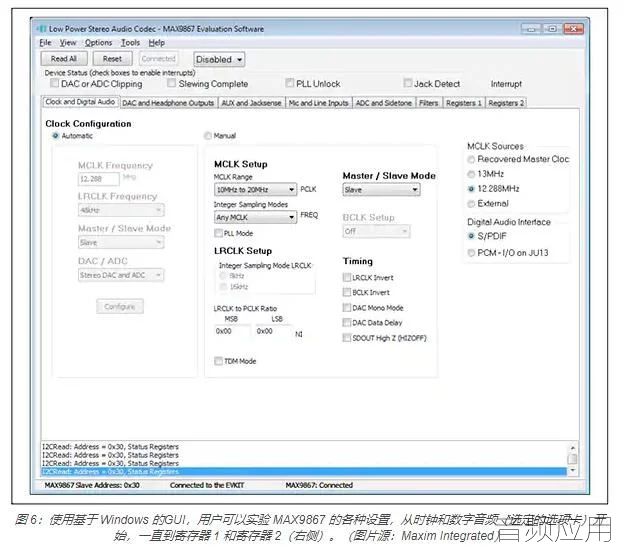624x553 pixels.
Task: Select PCM-I/O on JU13 interface
Action: [x=471, y=253]
